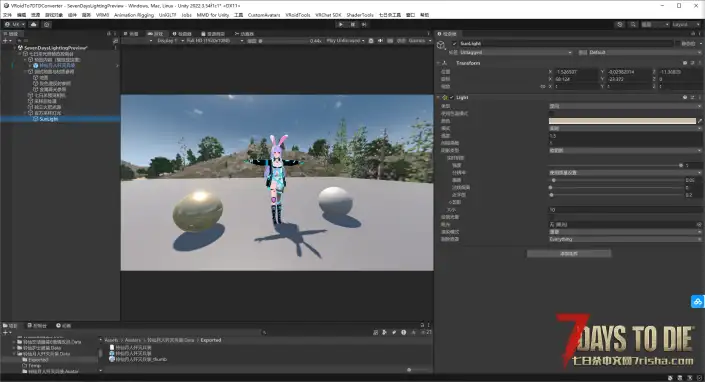Toggle the SunLight active checkbox in Inspector
The height and width of the screenshot is (382, 705).
coord(454,44)
